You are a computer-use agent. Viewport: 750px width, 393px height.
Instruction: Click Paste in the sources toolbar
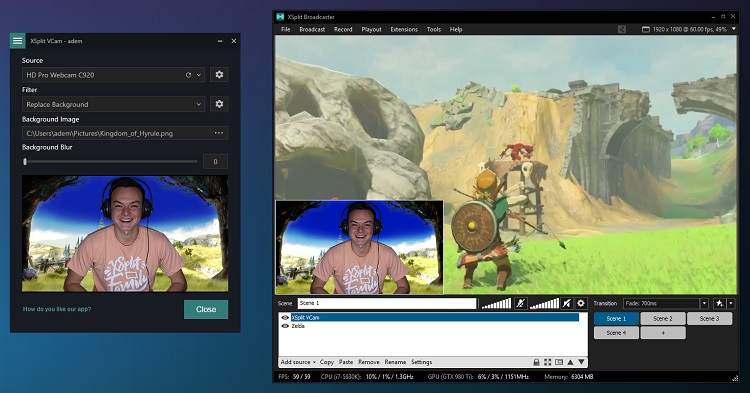(x=346, y=362)
